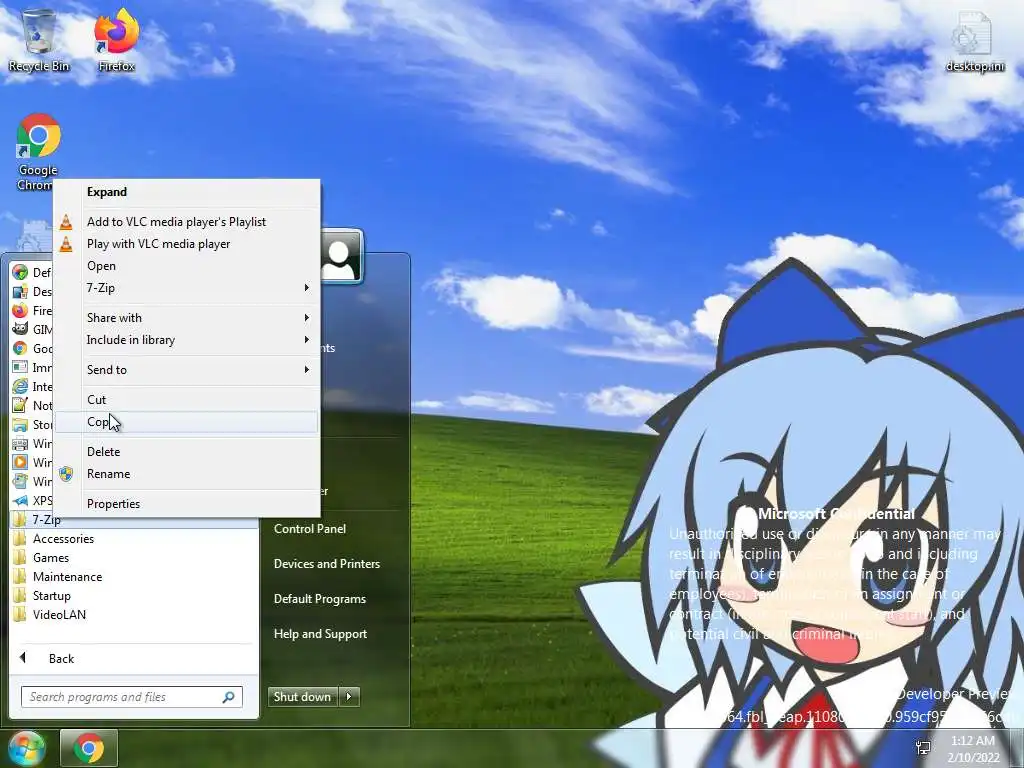1024x768 pixels.
Task: Click the user account picture
Action: tap(341, 255)
